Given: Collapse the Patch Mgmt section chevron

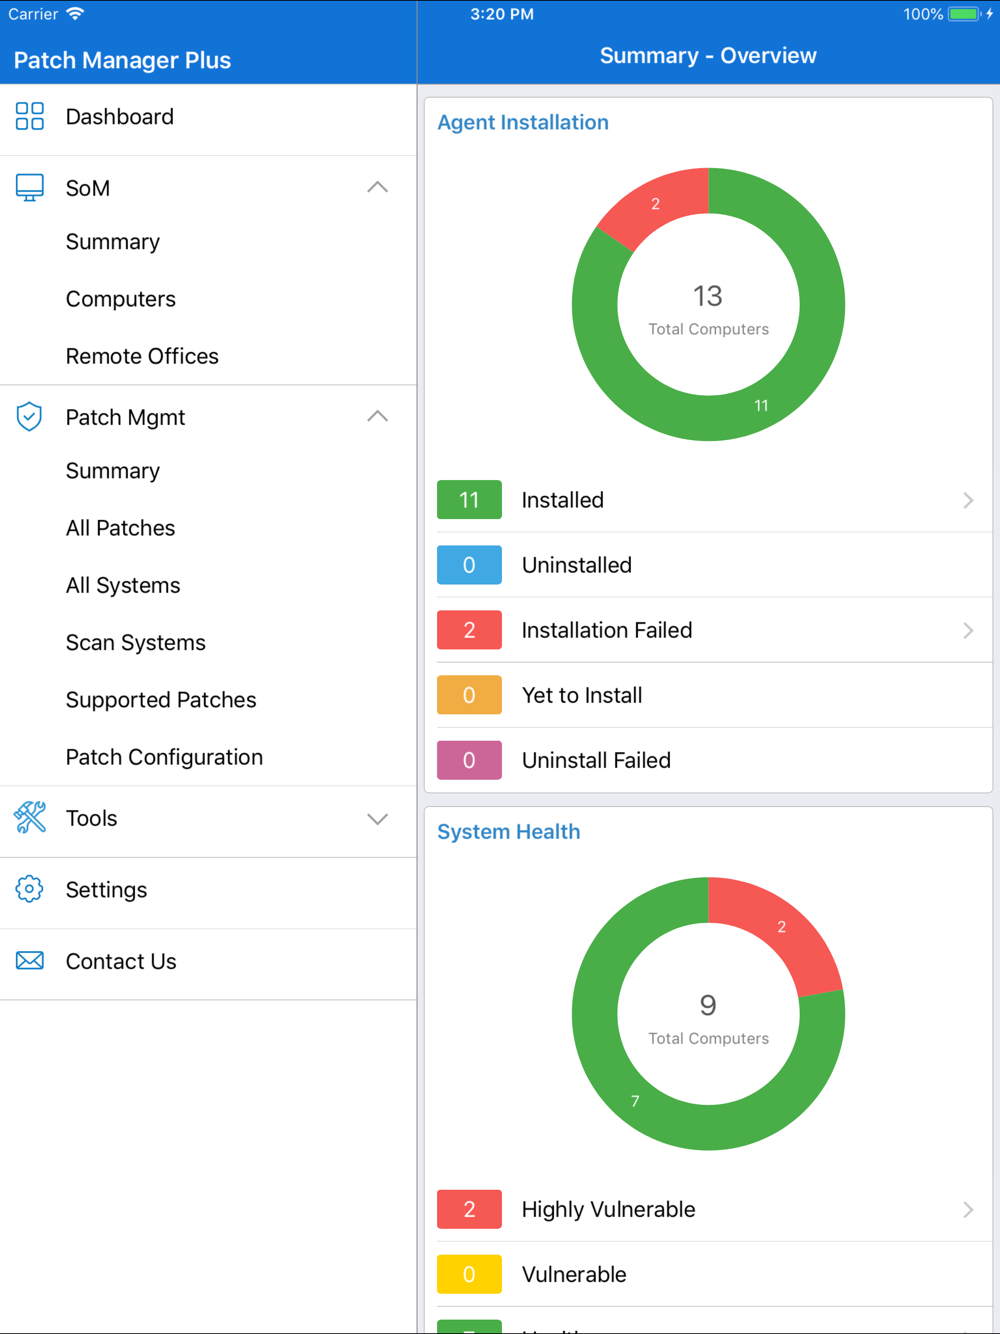Looking at the screenshot, I should tap(377, 417).
